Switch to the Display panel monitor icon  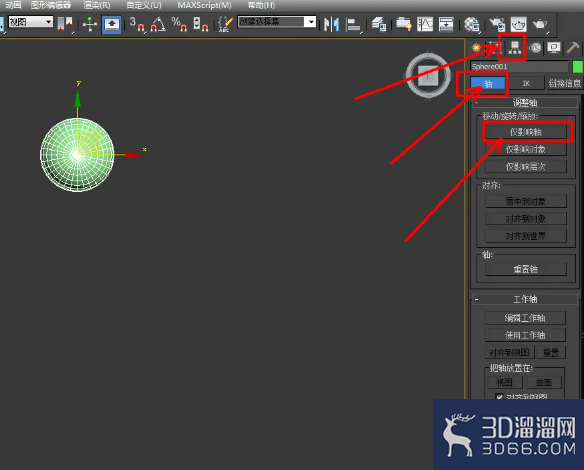click(554, 48)
